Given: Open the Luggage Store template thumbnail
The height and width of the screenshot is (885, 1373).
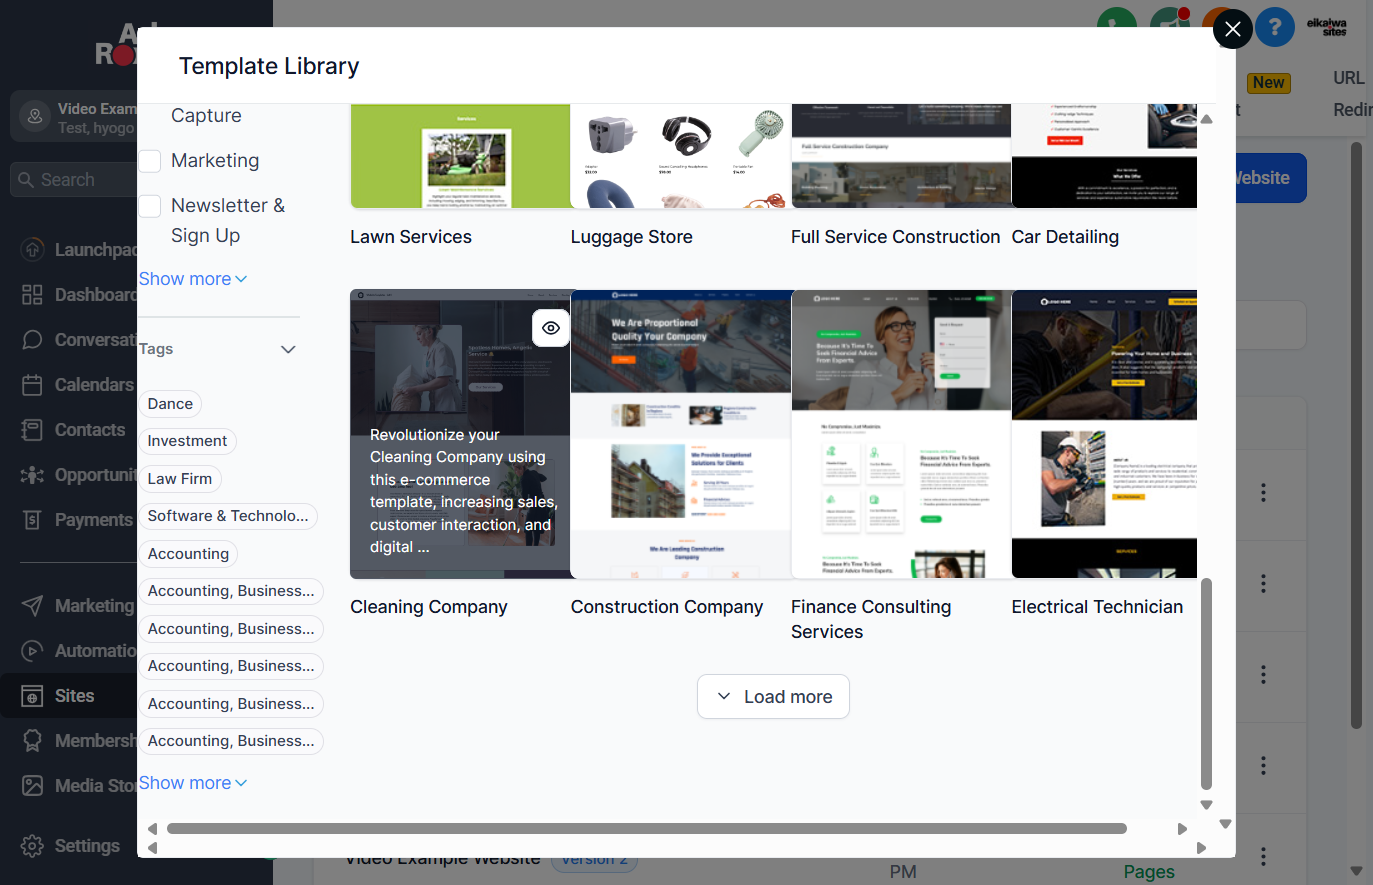Looking at the screenshot, I should tap(681, 156).
